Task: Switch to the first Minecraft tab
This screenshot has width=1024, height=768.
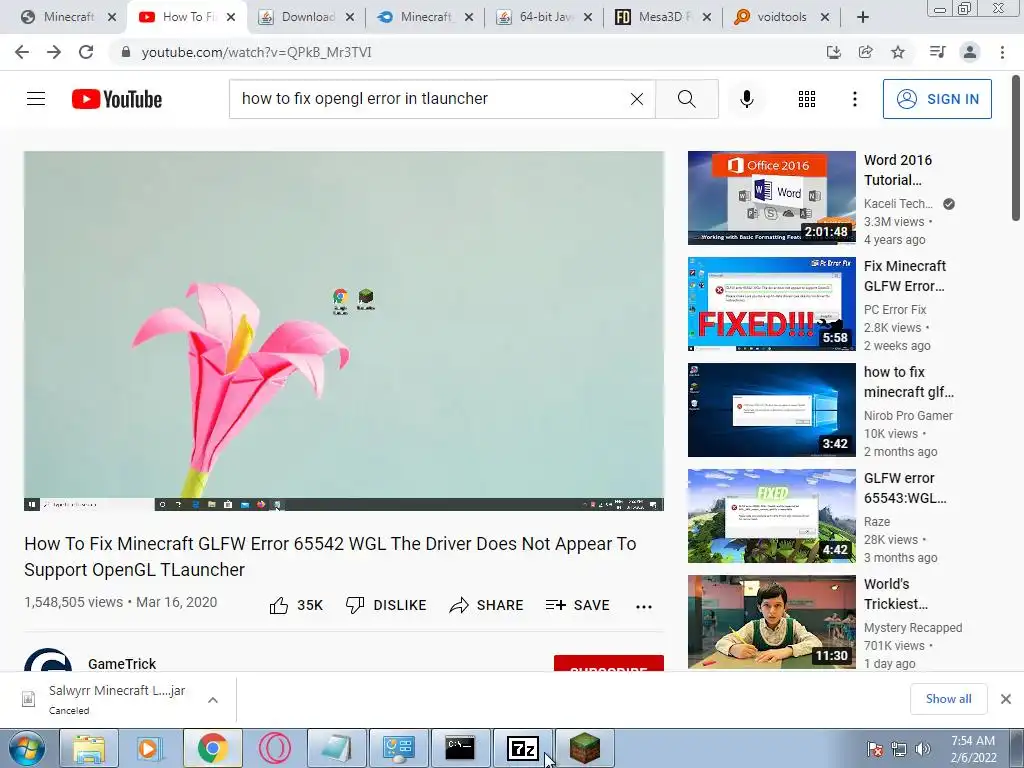Action: (69, 17)
